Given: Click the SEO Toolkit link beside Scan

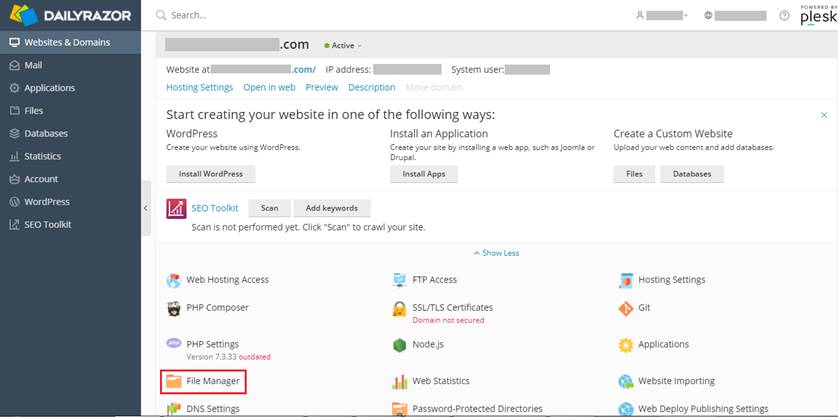Looking at the screenshot, I should pyautogui.click(x=215, y=208).
